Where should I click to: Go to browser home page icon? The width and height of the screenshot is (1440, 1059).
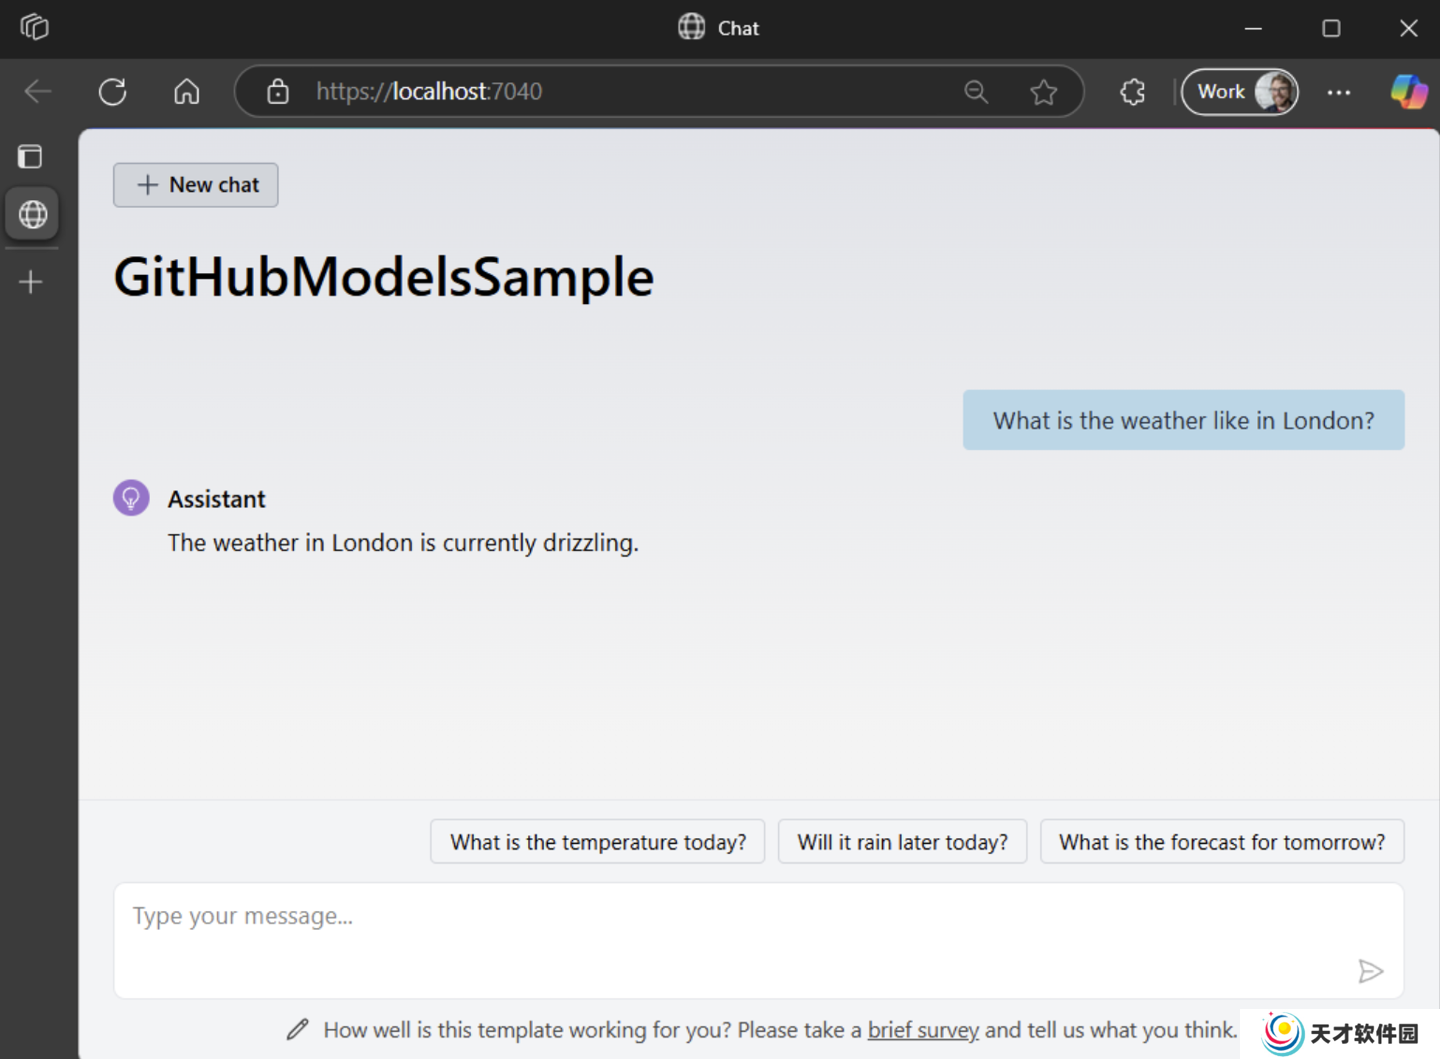[187, 92]
